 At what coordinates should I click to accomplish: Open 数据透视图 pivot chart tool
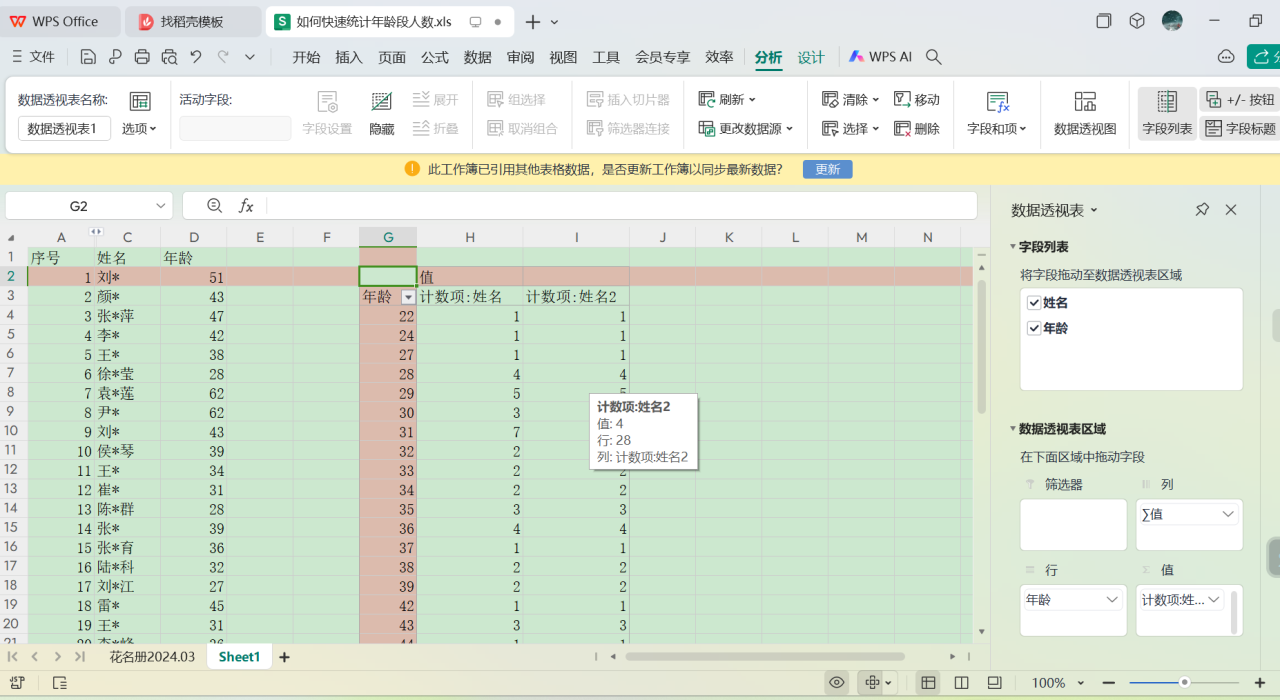click(1085, 114)
